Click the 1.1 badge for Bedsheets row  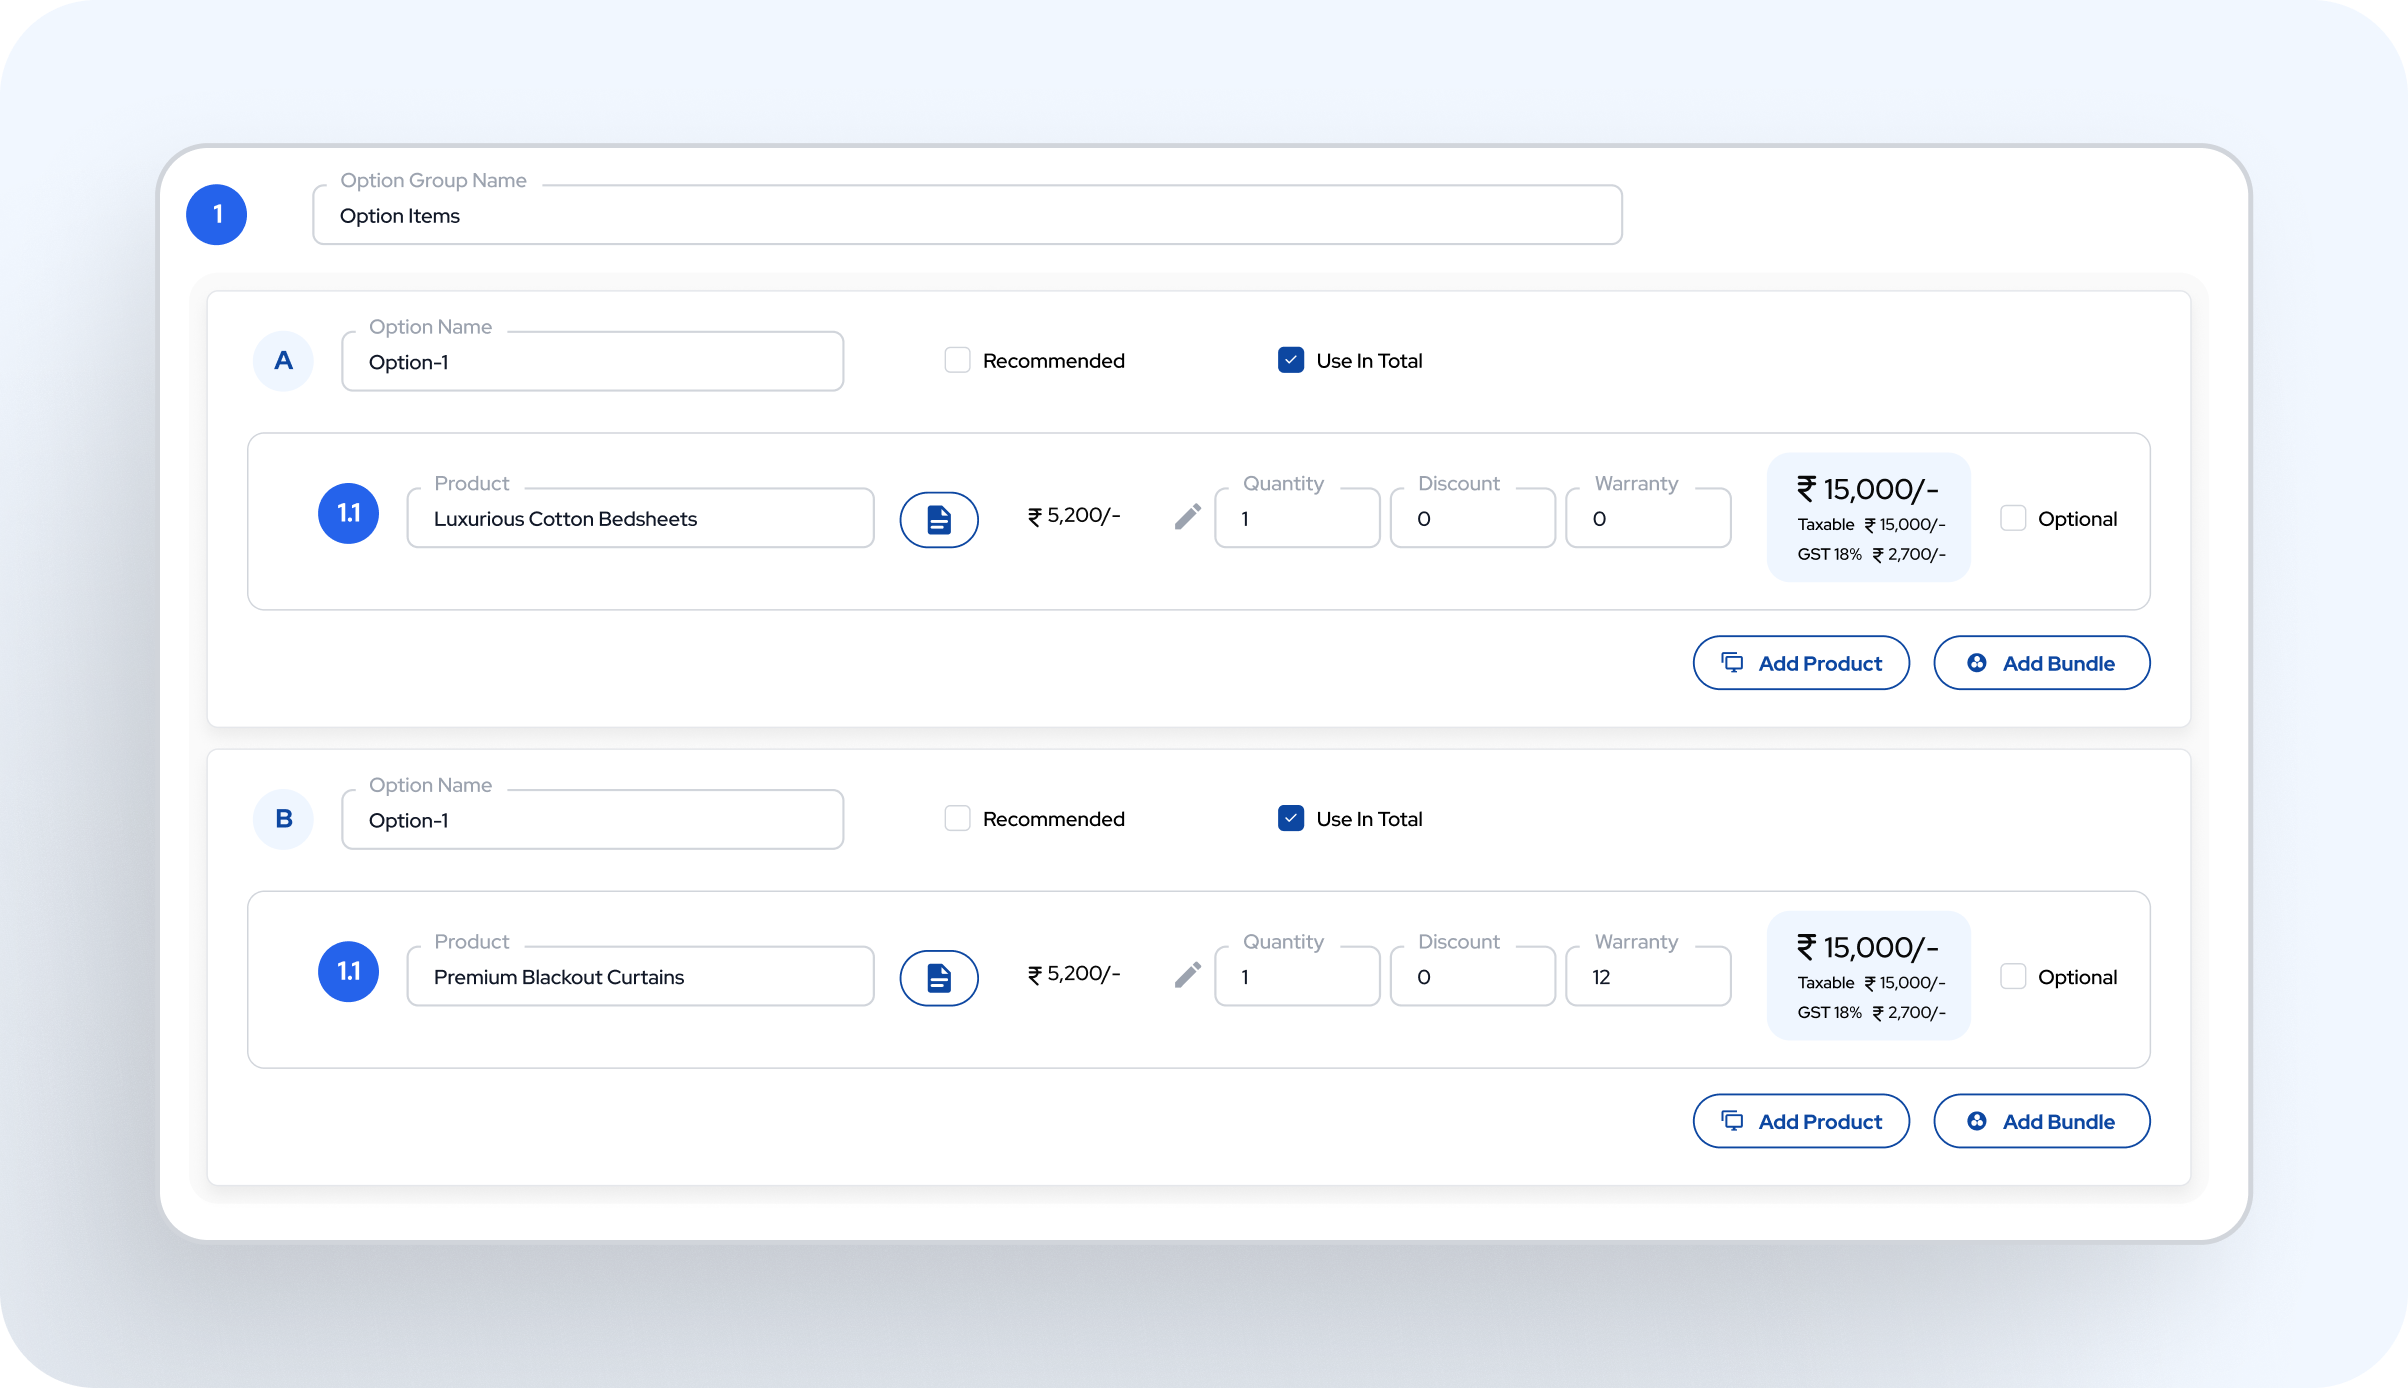(x=348, y=514)
